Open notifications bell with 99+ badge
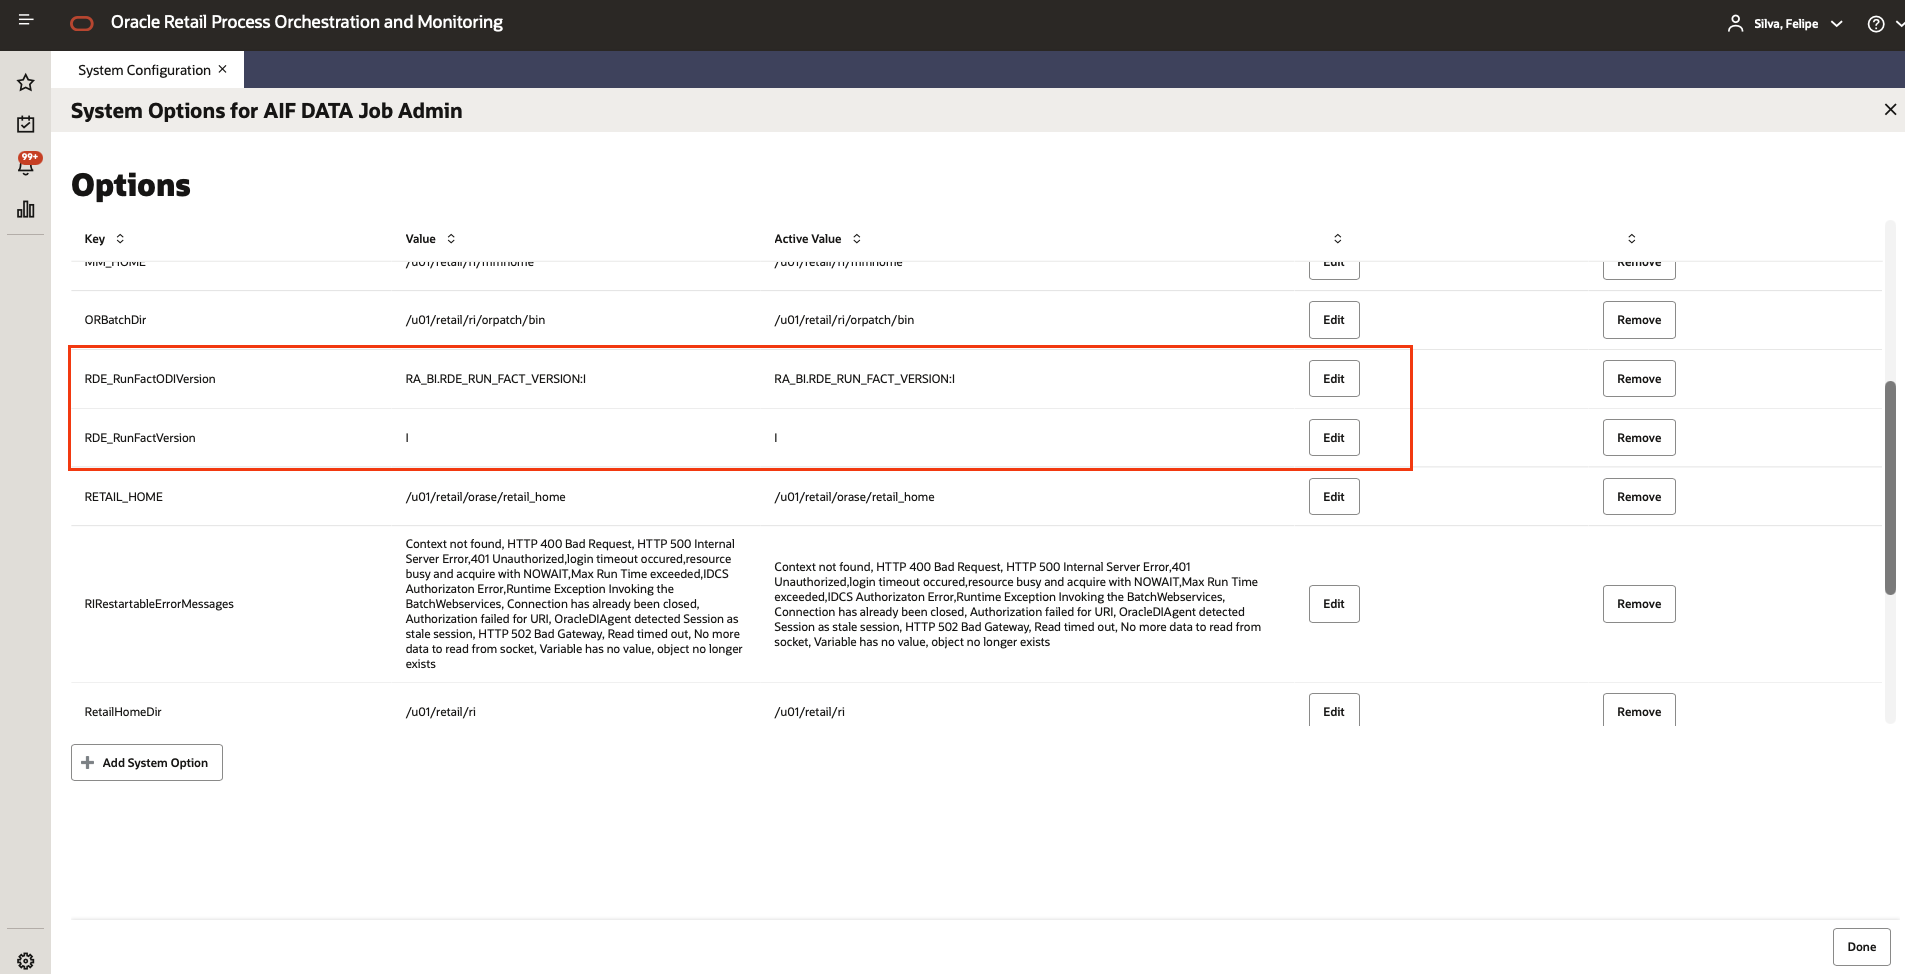Image resolution: width=1905 pixels, height=974 pixels. click(x=27, y=164)
